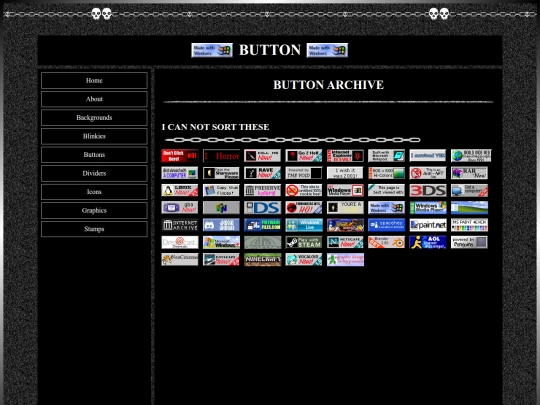Screen dimensions: 540x405
Task: Click the Windows XP Bliss wallpaper badge
Action: click(469, 208)
